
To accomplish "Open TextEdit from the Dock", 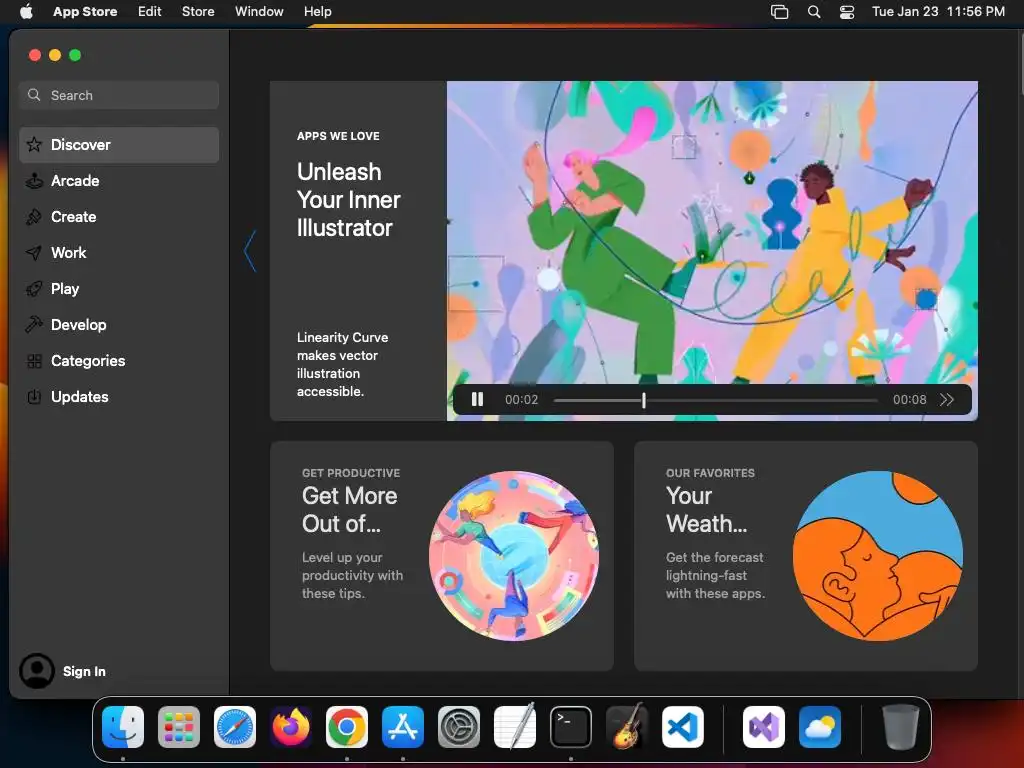I will (x=515, y=727).
